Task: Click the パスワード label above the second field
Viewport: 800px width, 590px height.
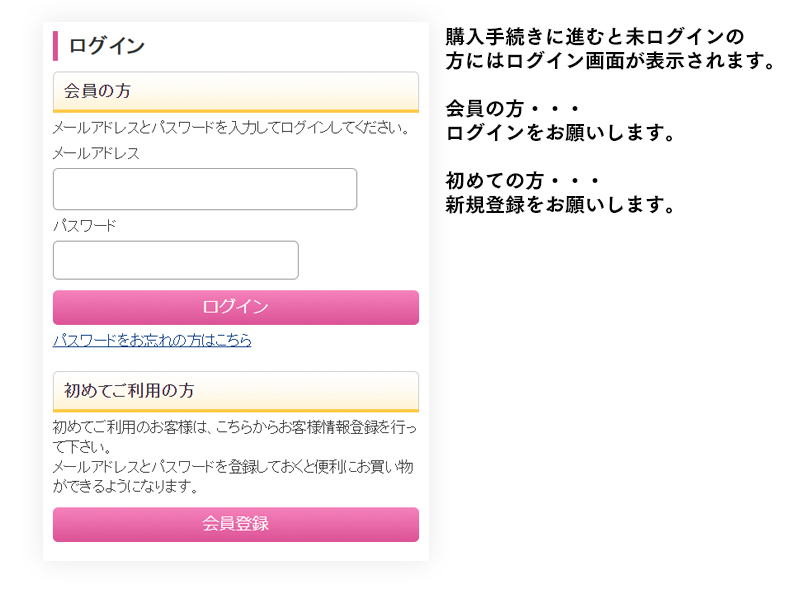Action: click(85, 225)
